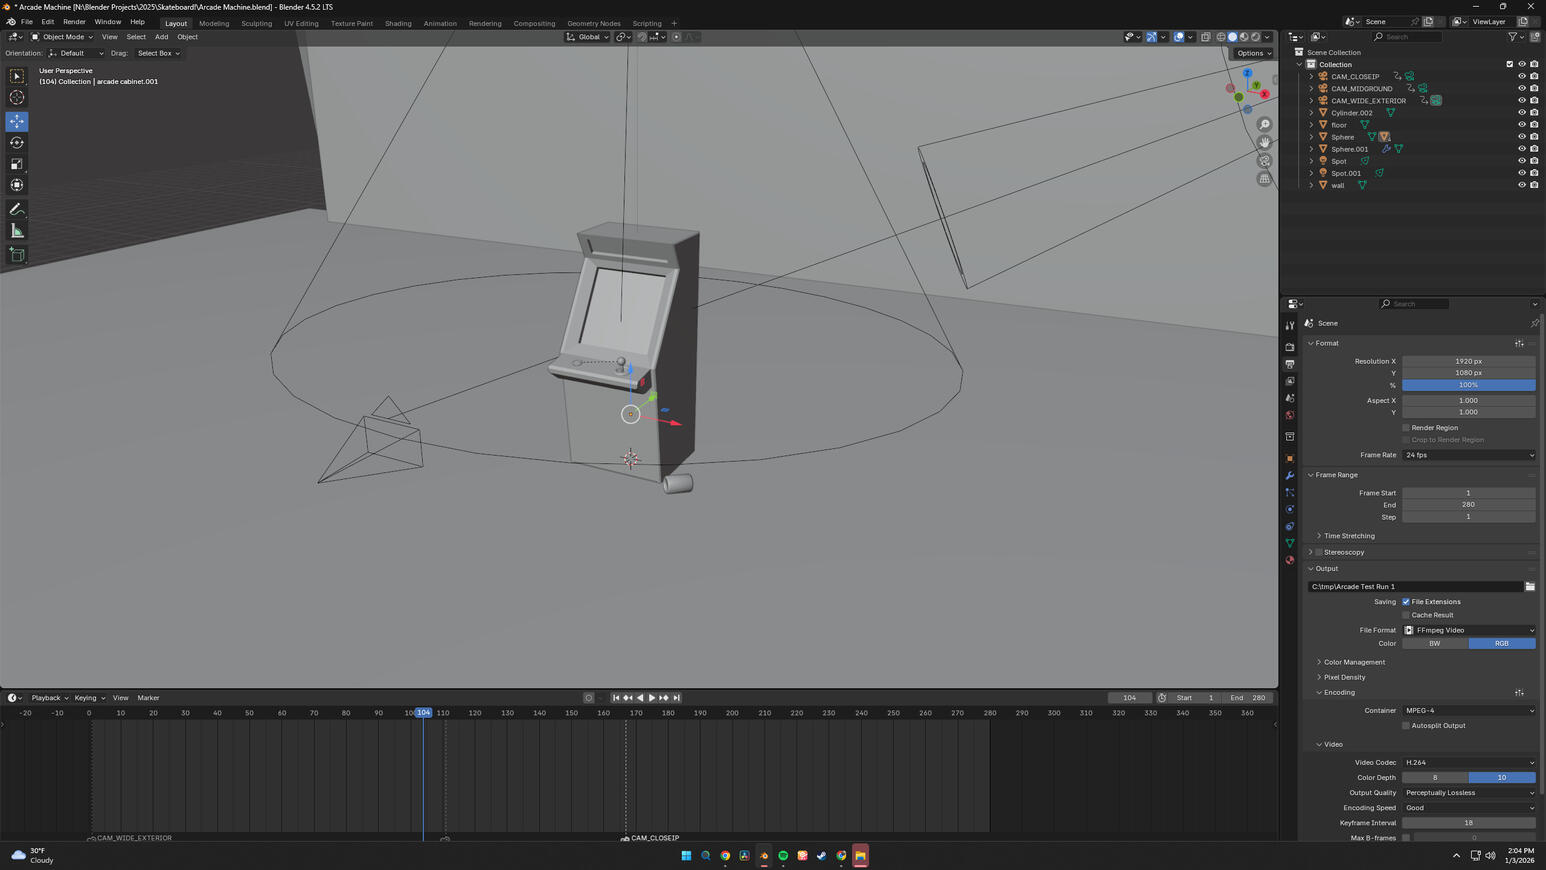This screenshot has height=870, width=1546.
Task: Adjust the resolution percentage 100% slider
Action: (x=1468, y=385)
